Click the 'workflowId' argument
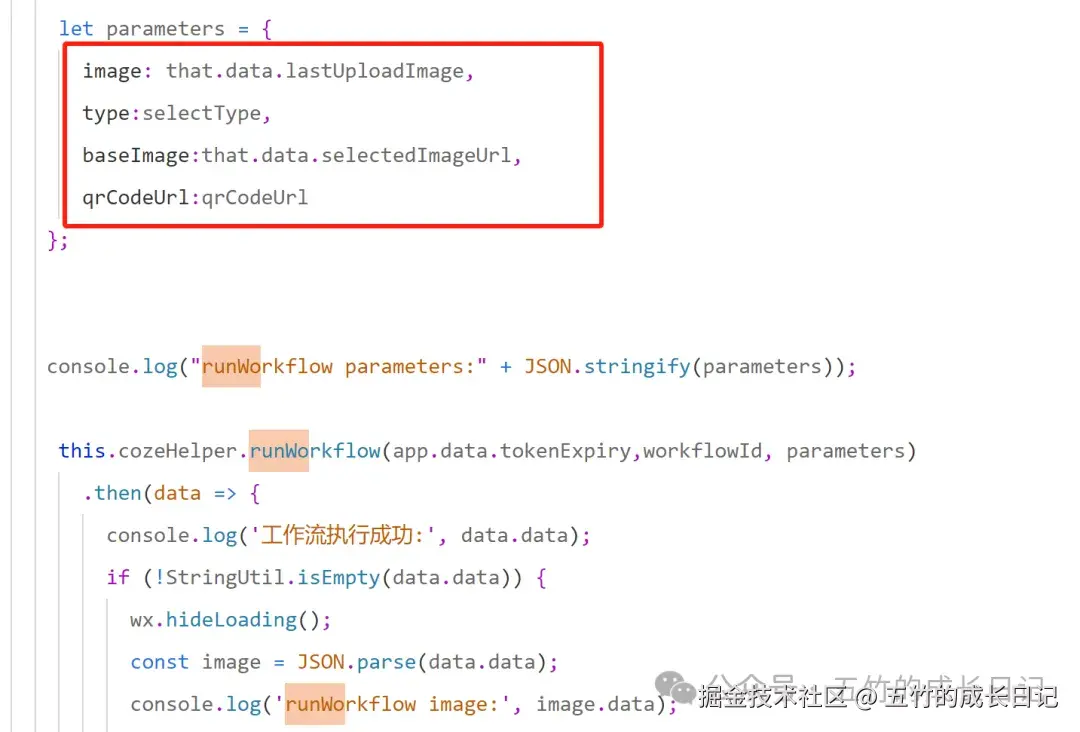Image resolution: width=1080 pixels, height=732 pixels. [x=703, y=451]
